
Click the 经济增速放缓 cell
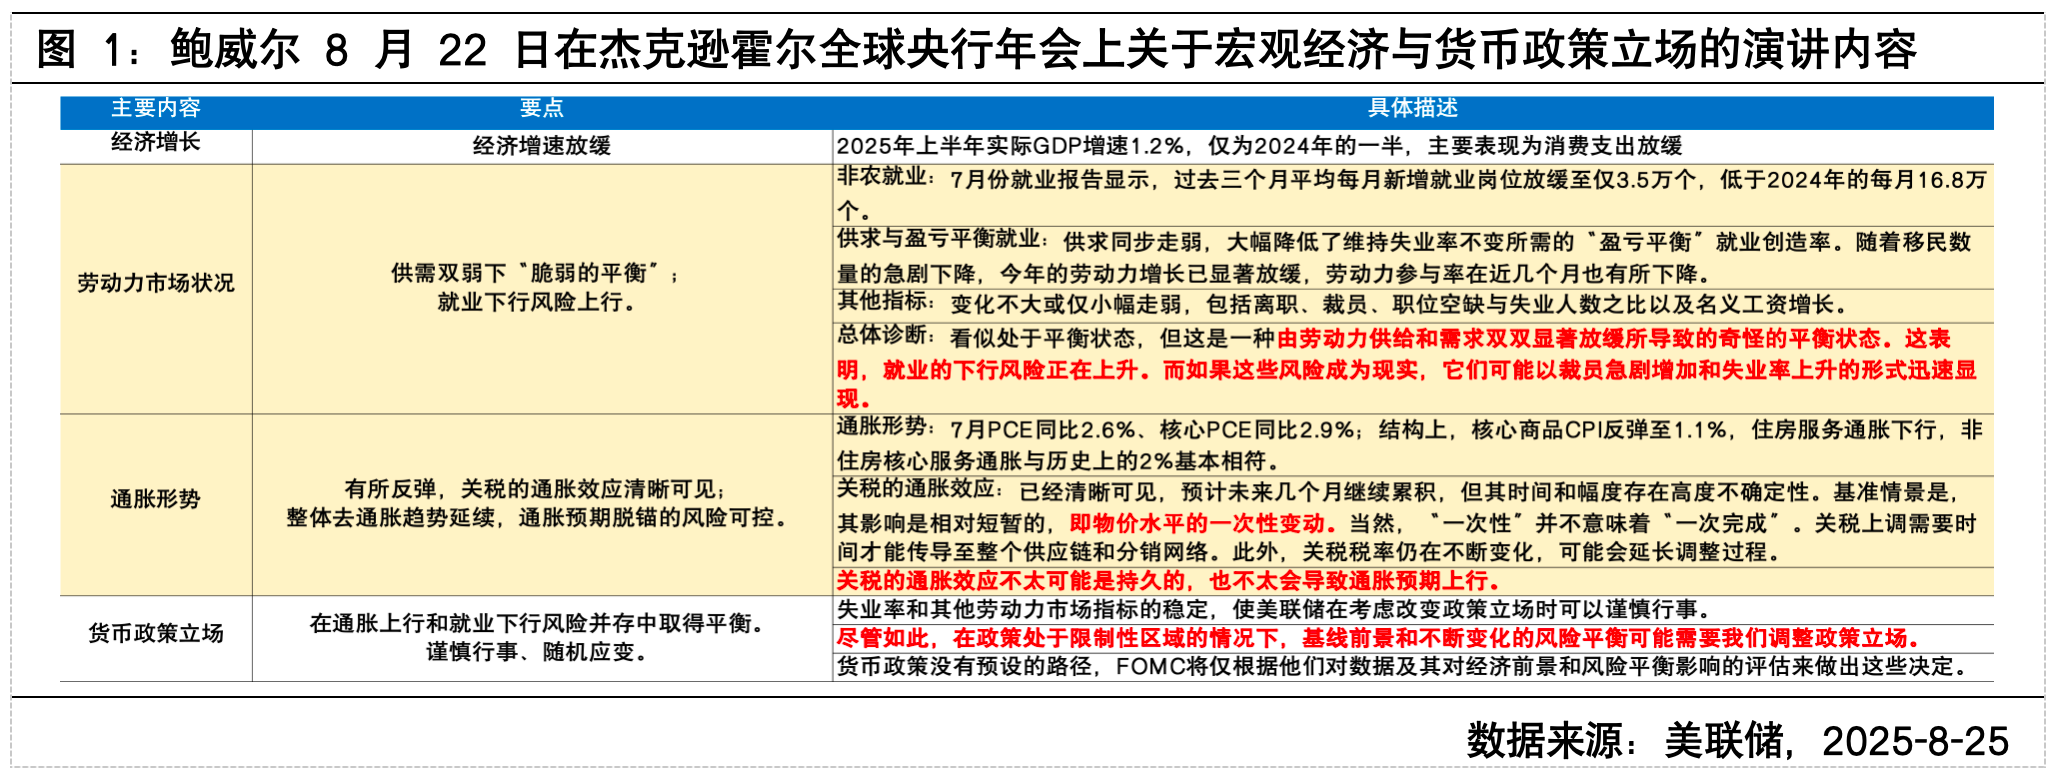coord(542,146)
